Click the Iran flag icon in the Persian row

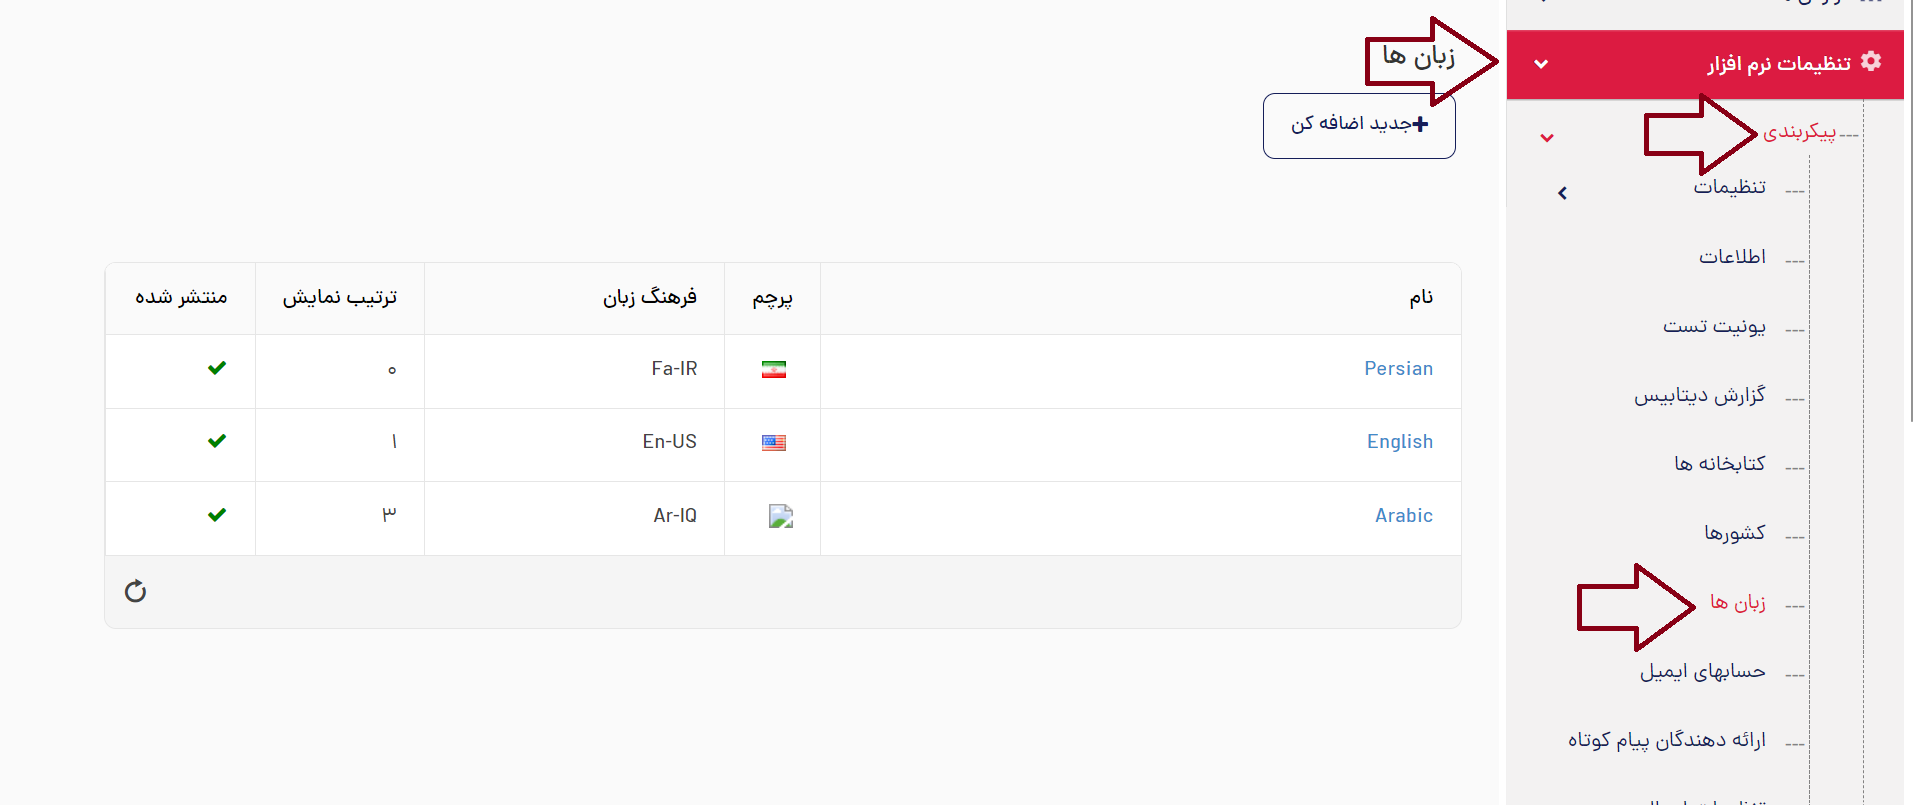point(774,369)
